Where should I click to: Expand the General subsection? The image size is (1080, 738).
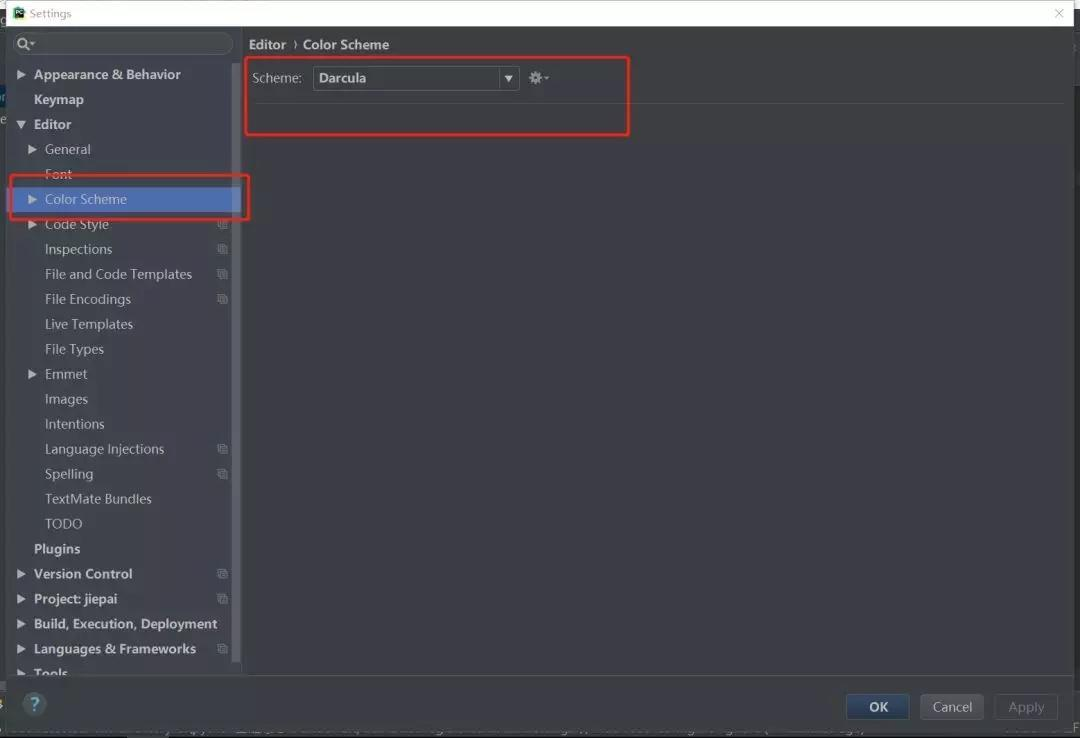(x=32, y=150)
